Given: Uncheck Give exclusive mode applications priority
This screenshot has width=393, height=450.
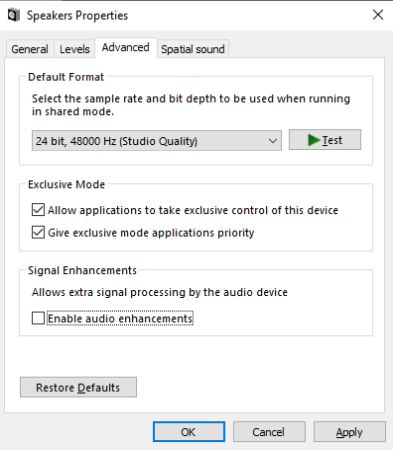Looking at the screenshot, I should click(x=38, y=232).
